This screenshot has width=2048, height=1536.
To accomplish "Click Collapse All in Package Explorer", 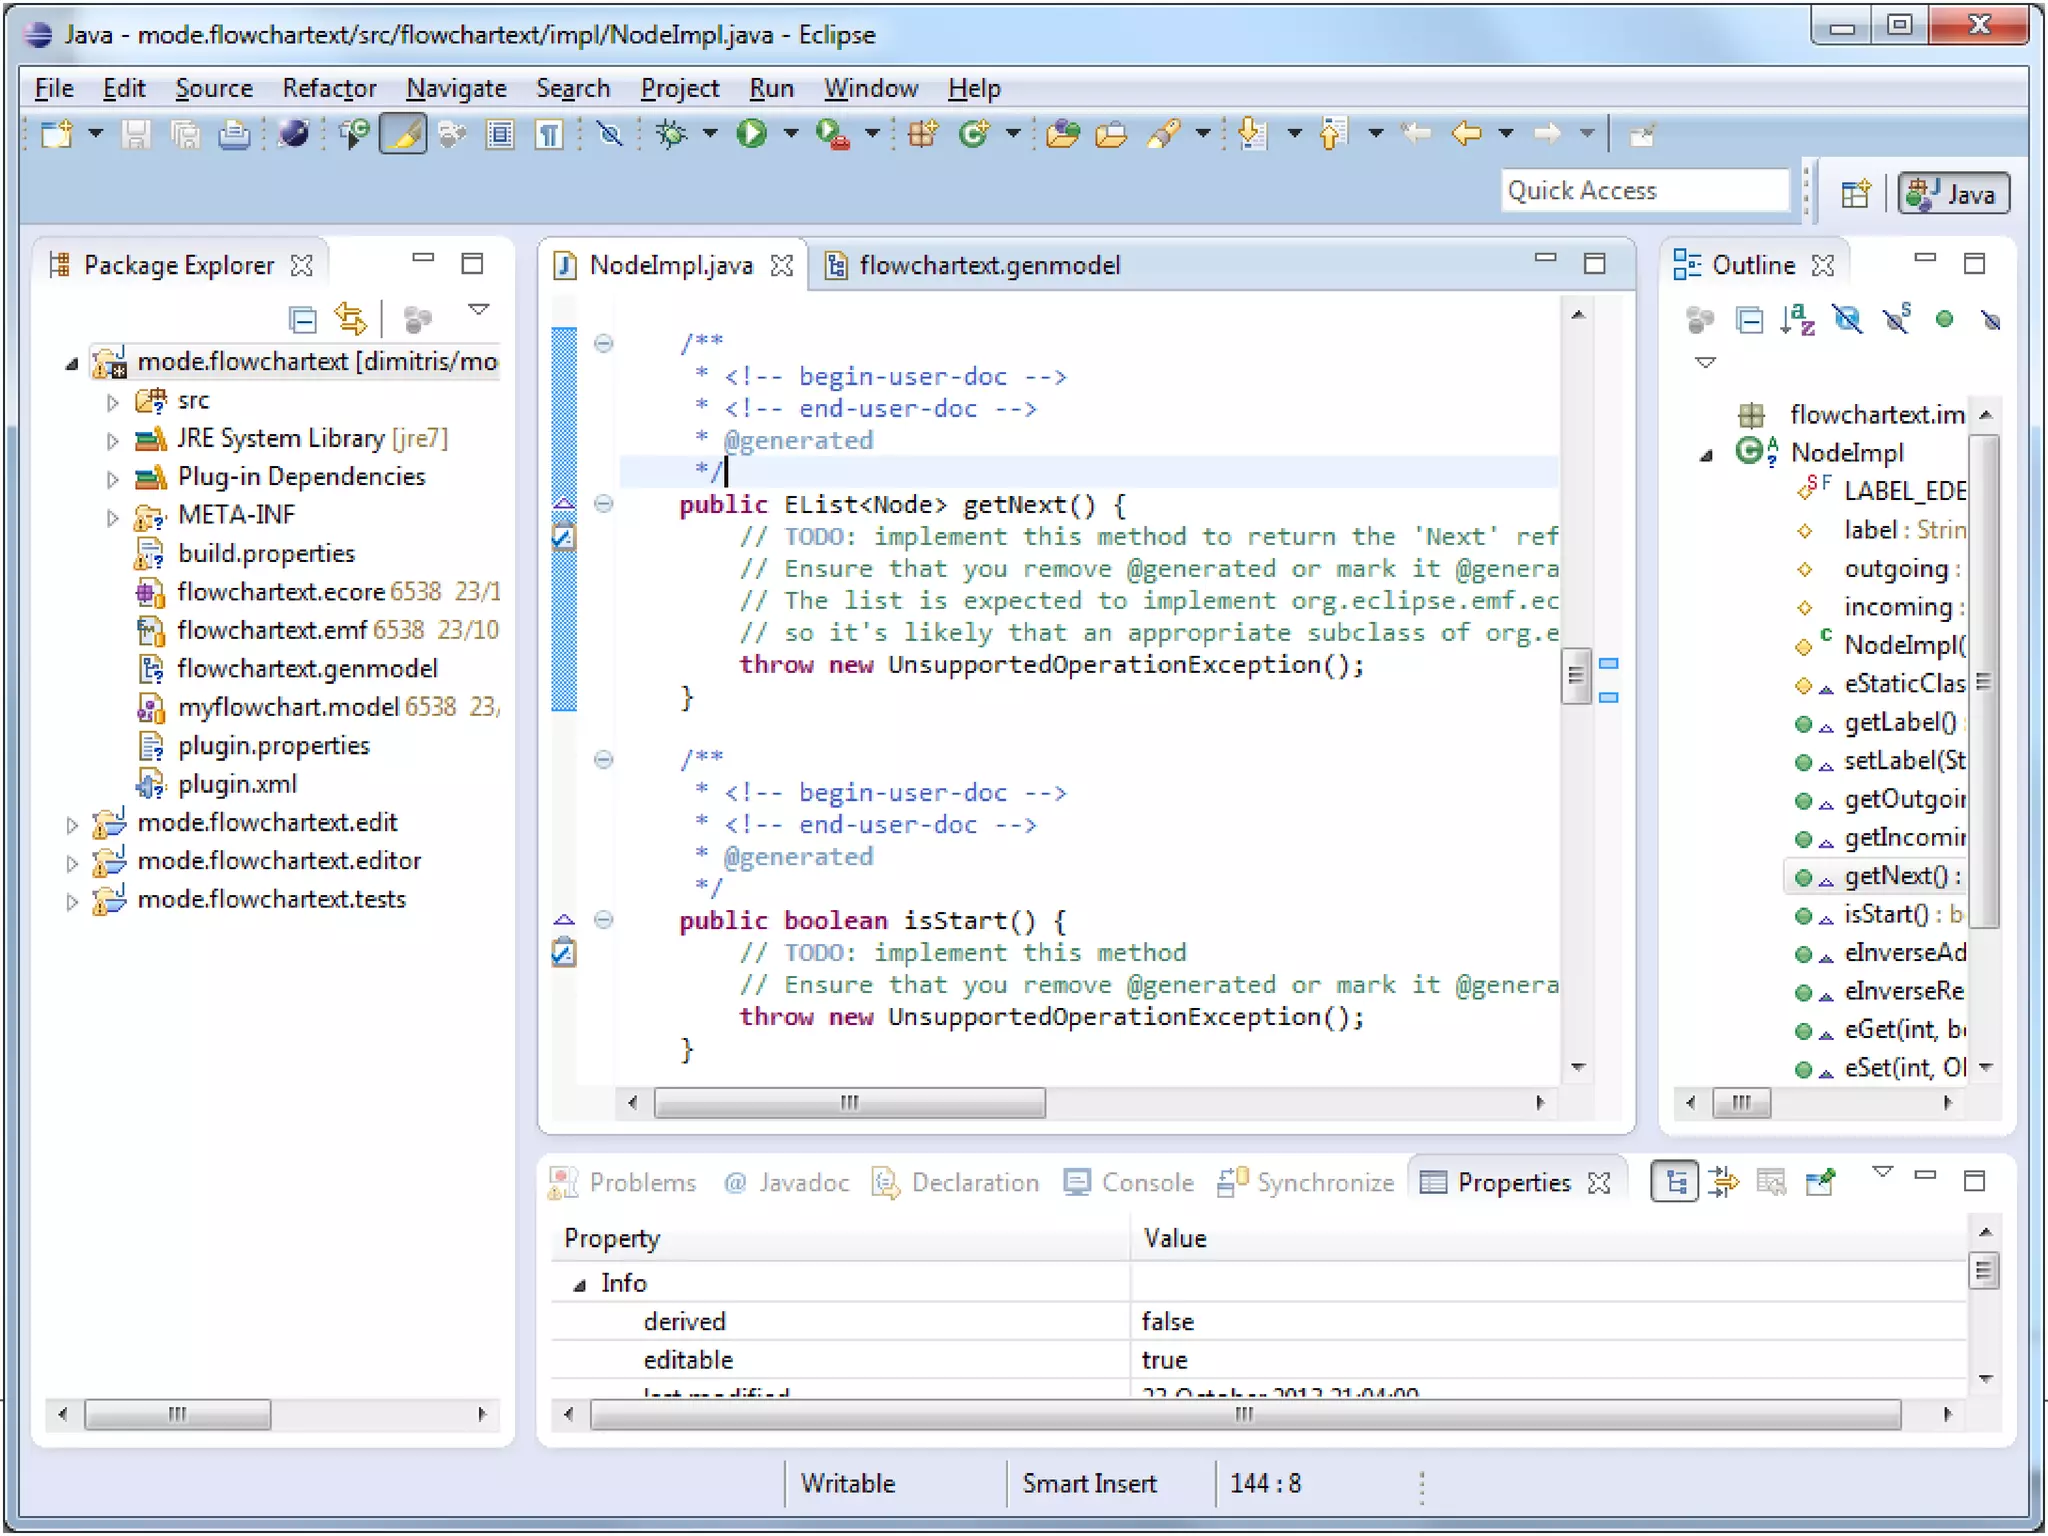I will click(302, 320).
